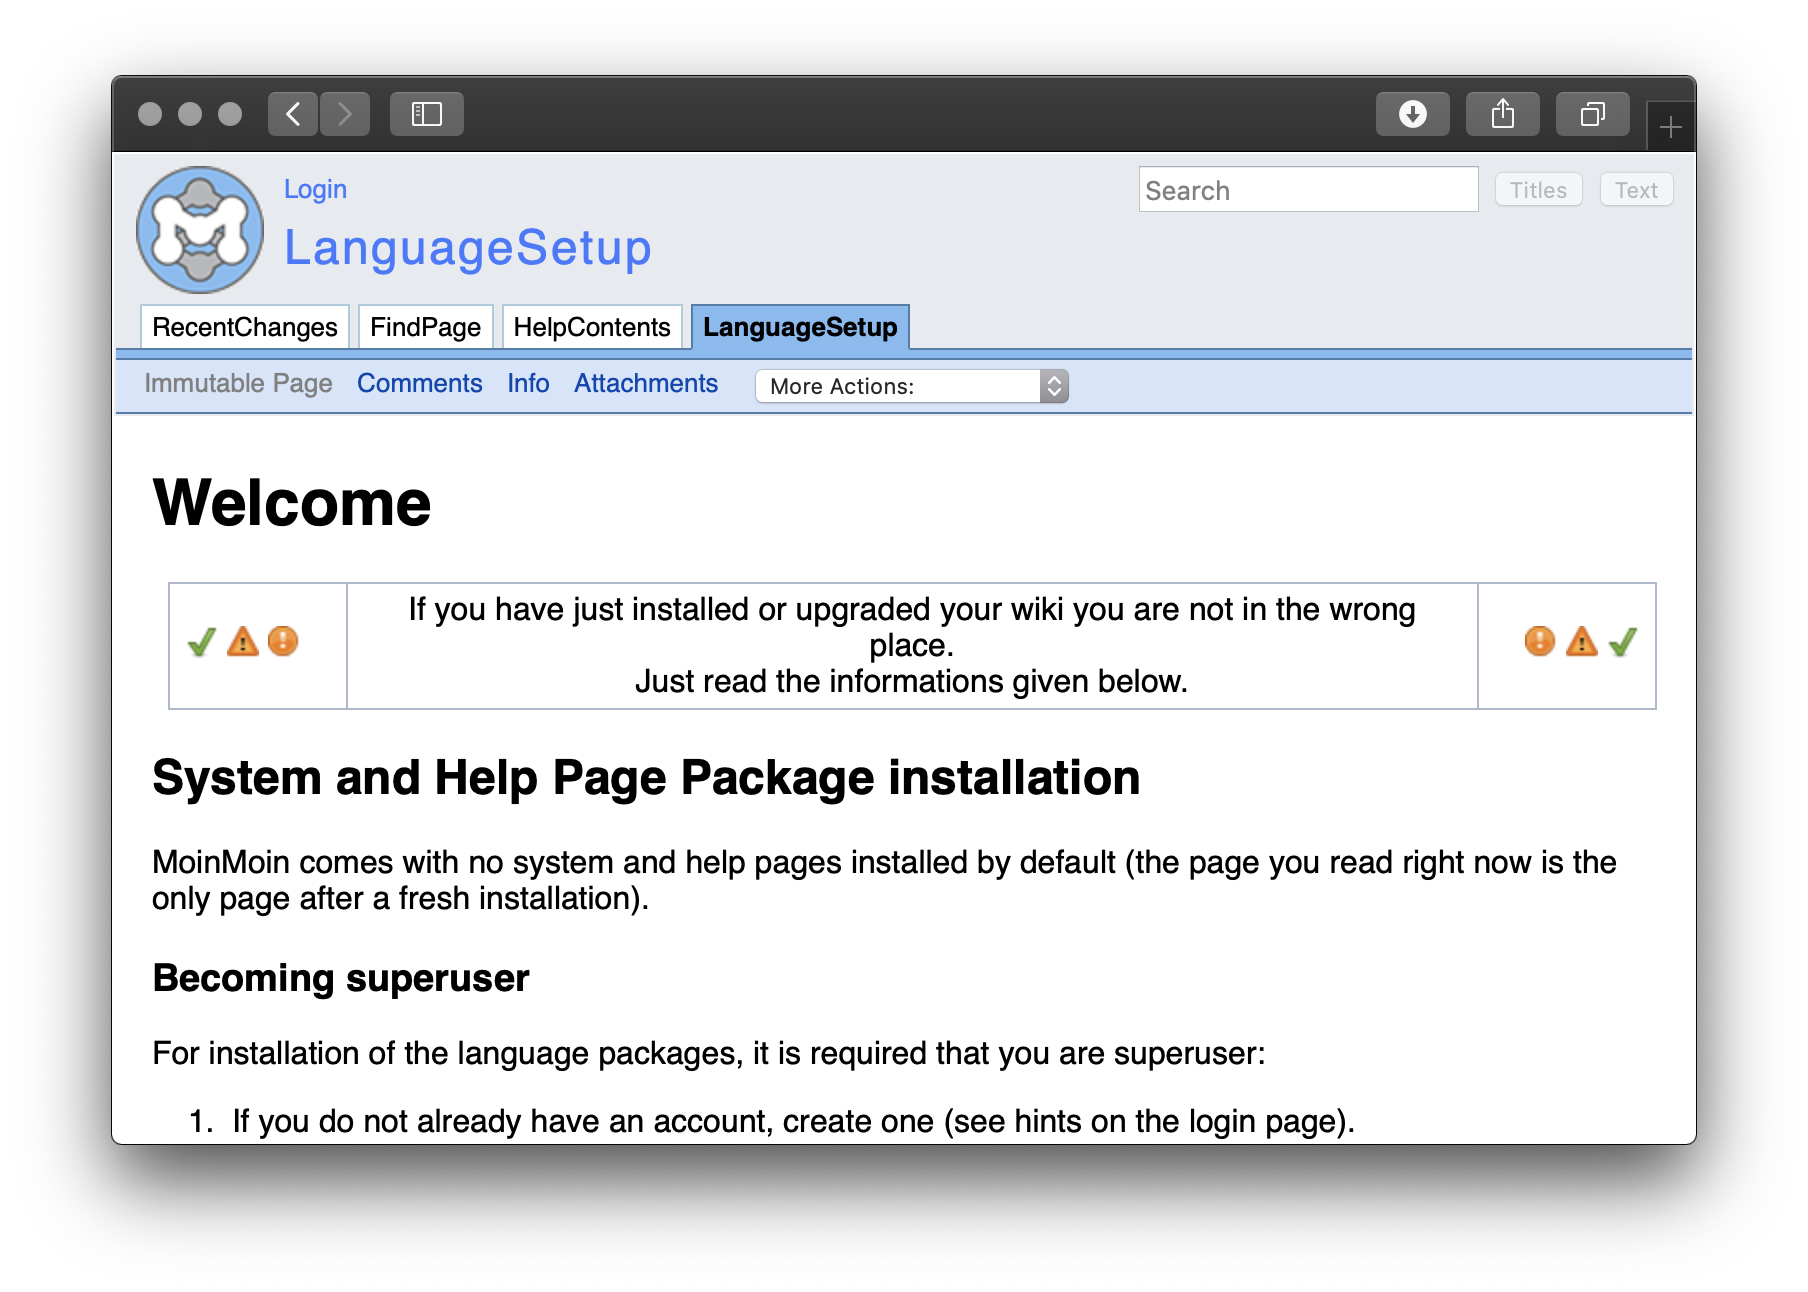Show the tab overview
This screenshot has width=1808, height=1292.
[1592, 114]
